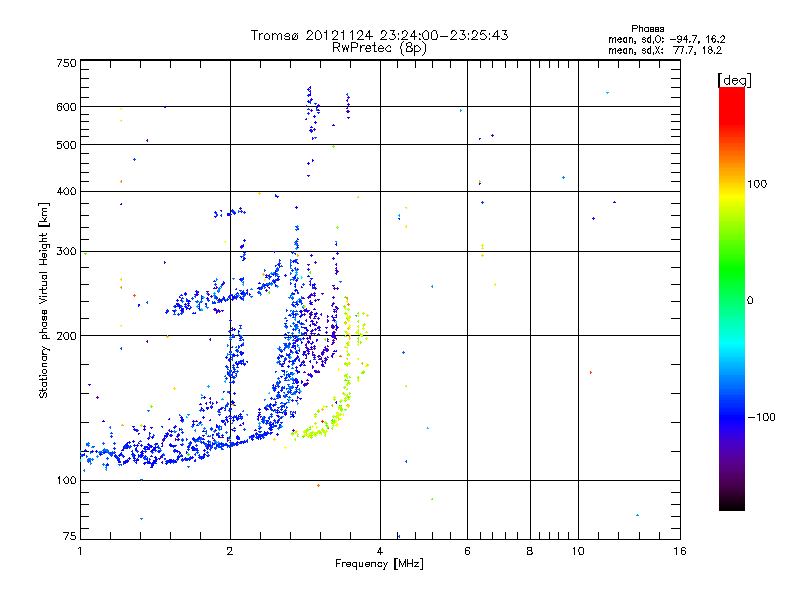The image size is (800, 600).
Task: Click the x-axis tick label "4"
Action: 380,551
